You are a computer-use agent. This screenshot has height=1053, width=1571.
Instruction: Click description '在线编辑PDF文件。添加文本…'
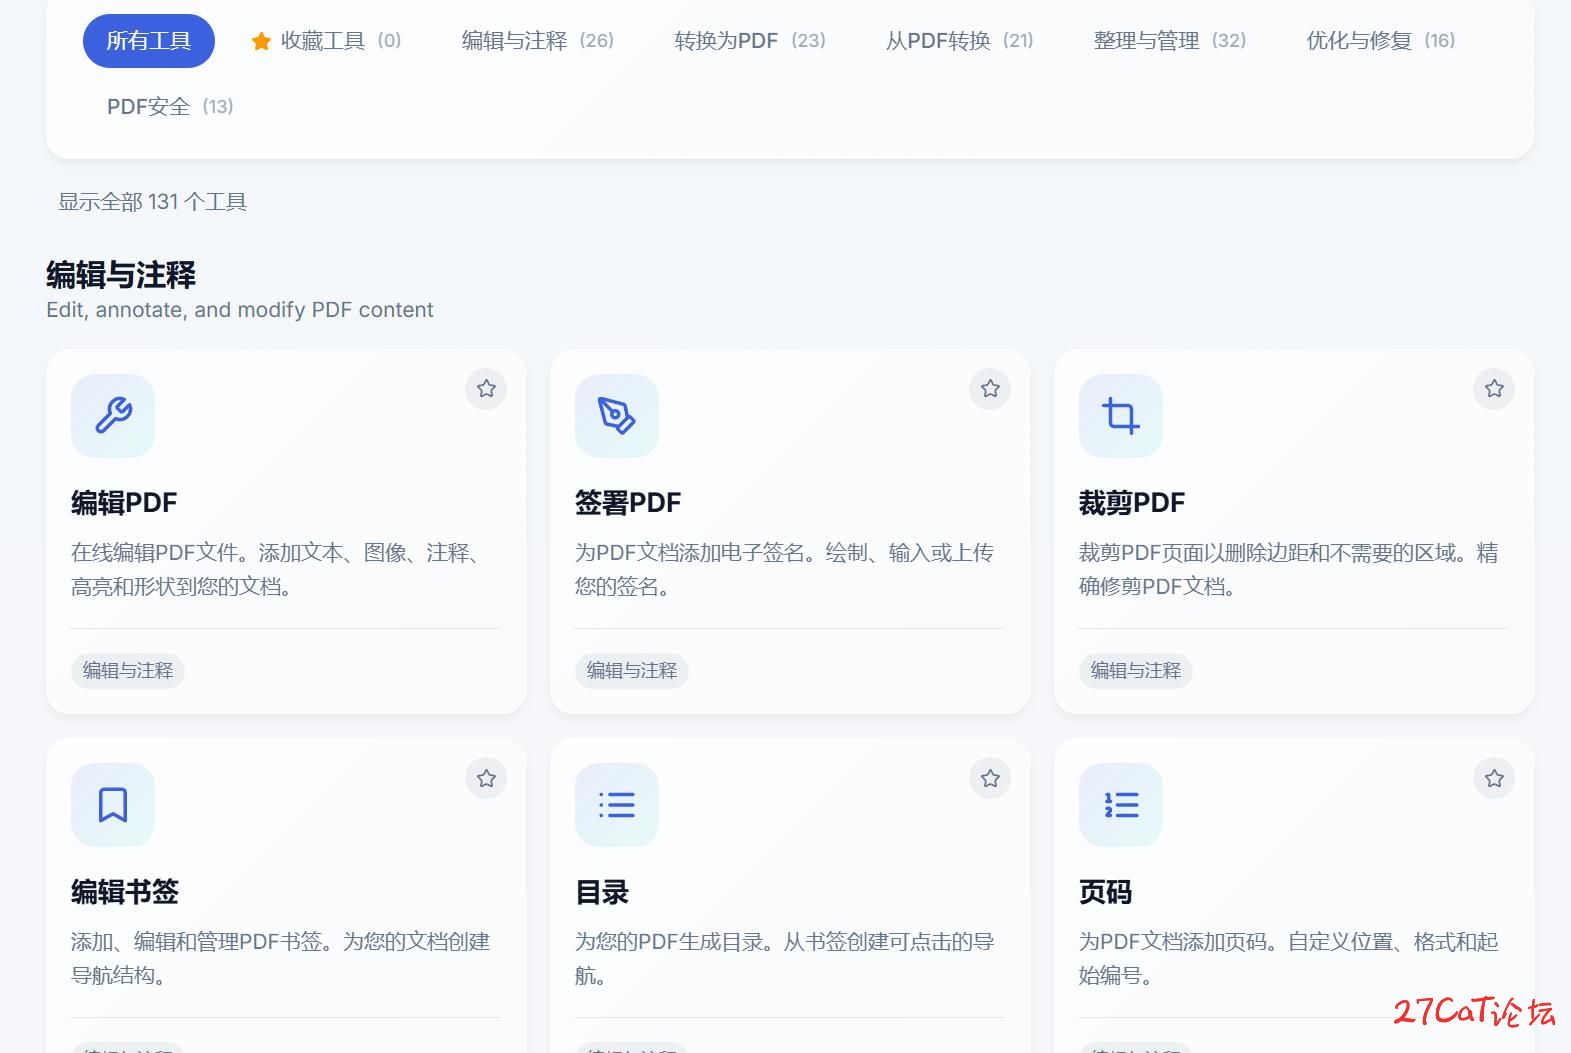pyautogui.click(x=278, y=569)
